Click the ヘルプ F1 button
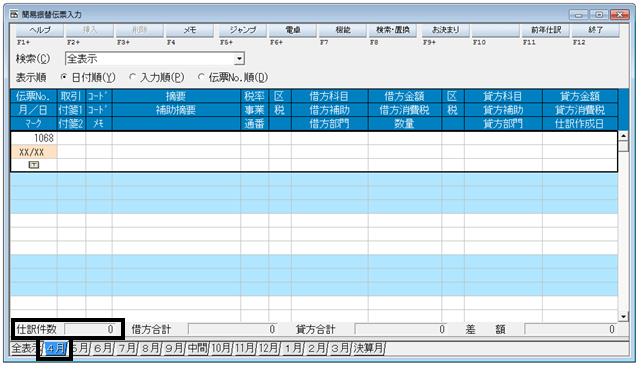 click(x=40, y=30)
